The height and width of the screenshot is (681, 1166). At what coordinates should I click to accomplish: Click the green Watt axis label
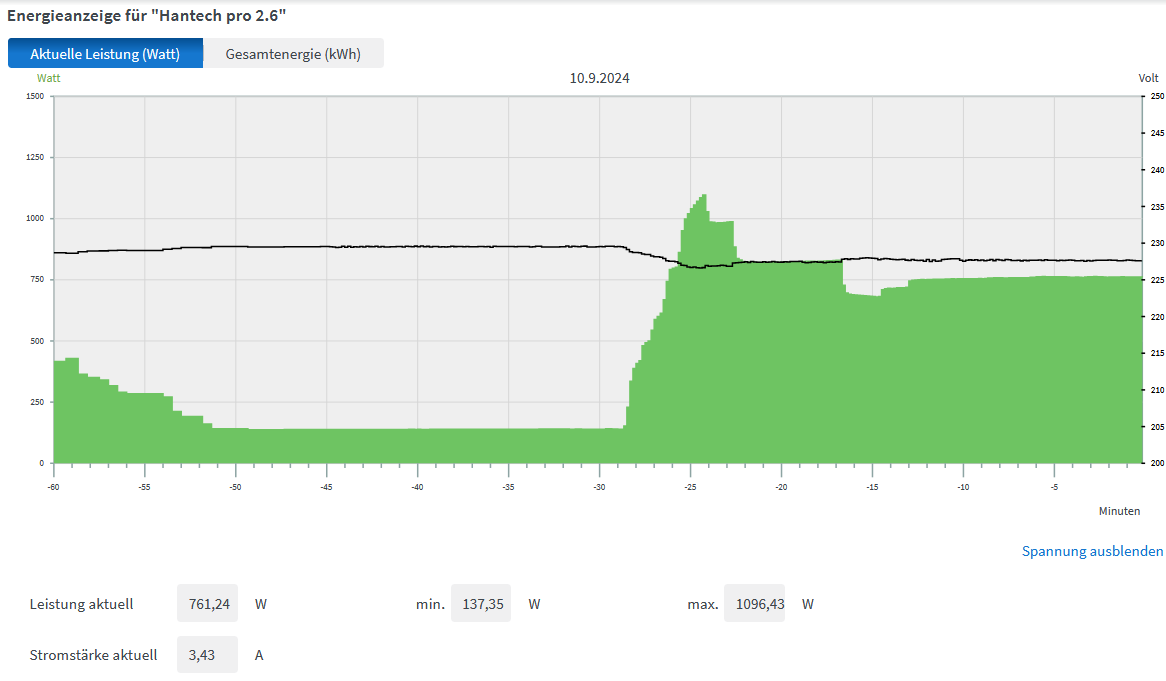(x=48, y=78)
